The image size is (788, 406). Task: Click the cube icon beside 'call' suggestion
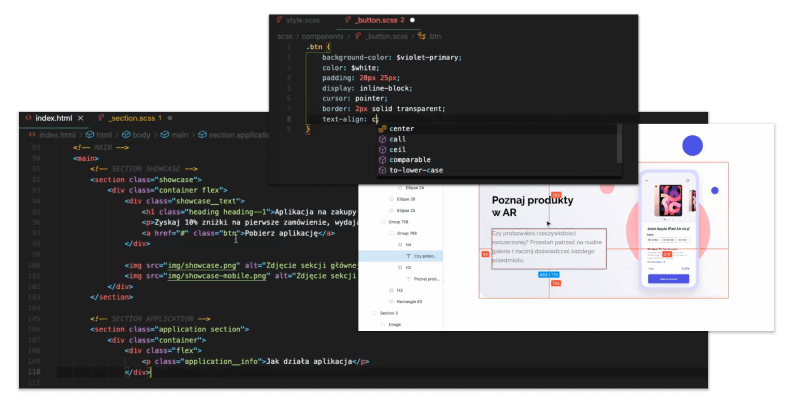382,139
